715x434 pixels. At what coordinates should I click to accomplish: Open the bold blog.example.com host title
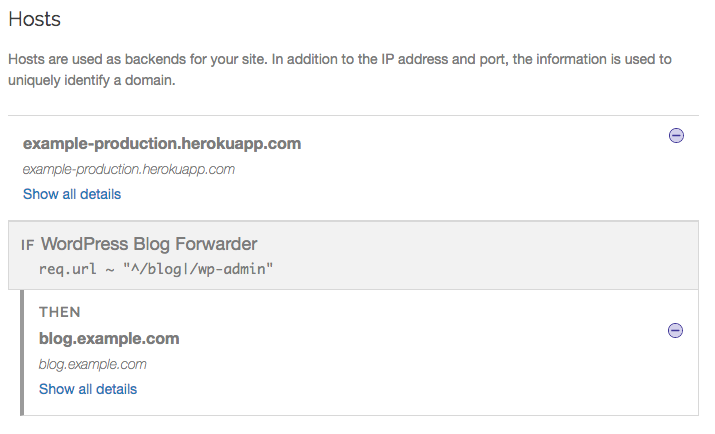109,339
